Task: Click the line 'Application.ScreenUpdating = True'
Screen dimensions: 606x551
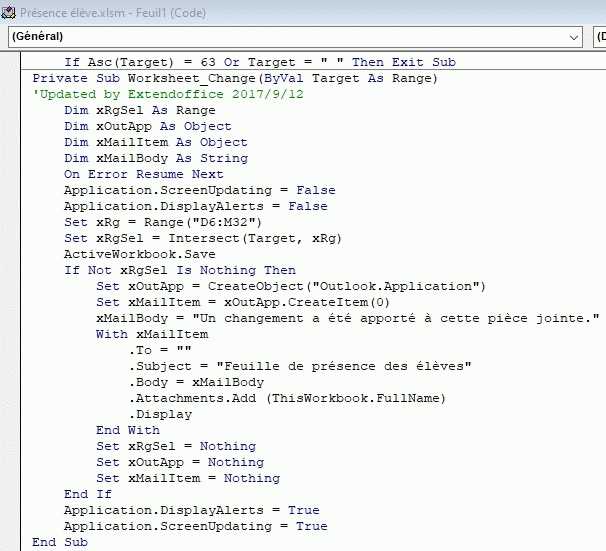Action: 196,526
